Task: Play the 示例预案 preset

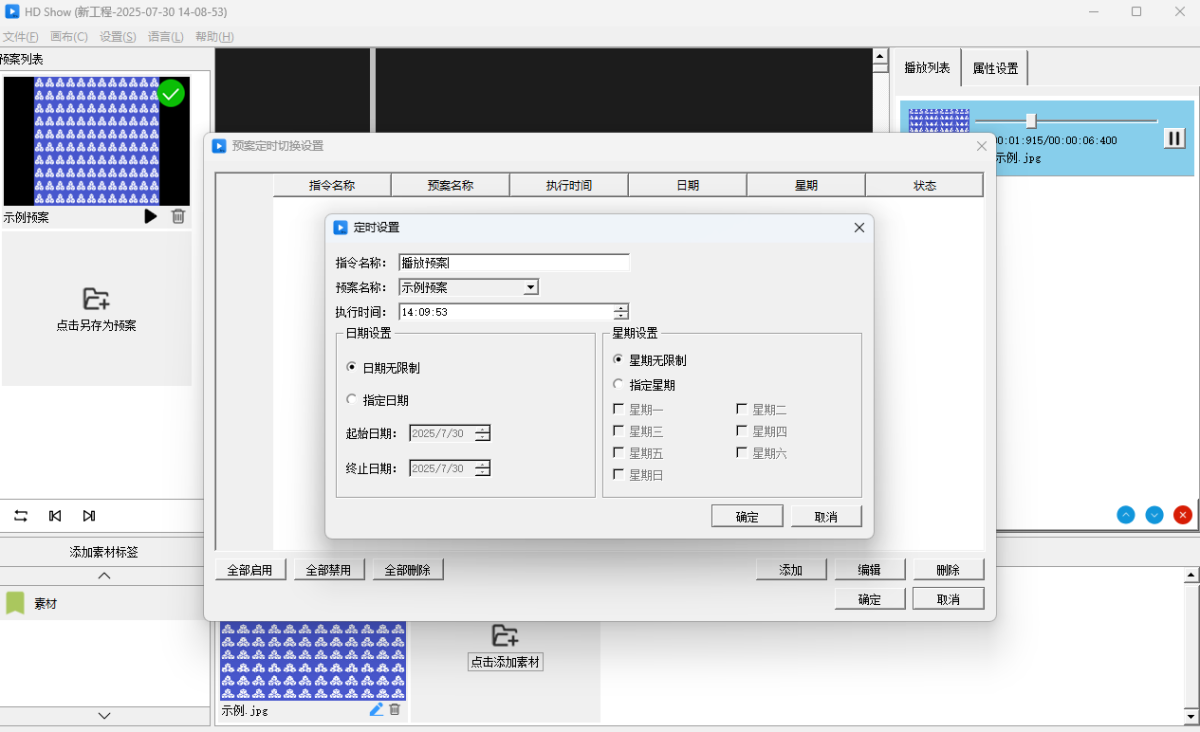Action: pyautogui.click(x=151, y=216)
